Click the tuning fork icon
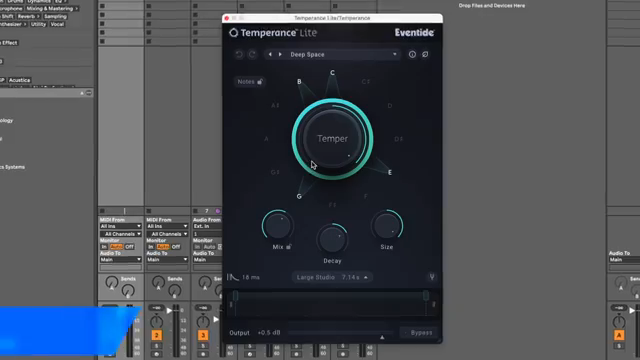640x360 pixels. [432, 277]
